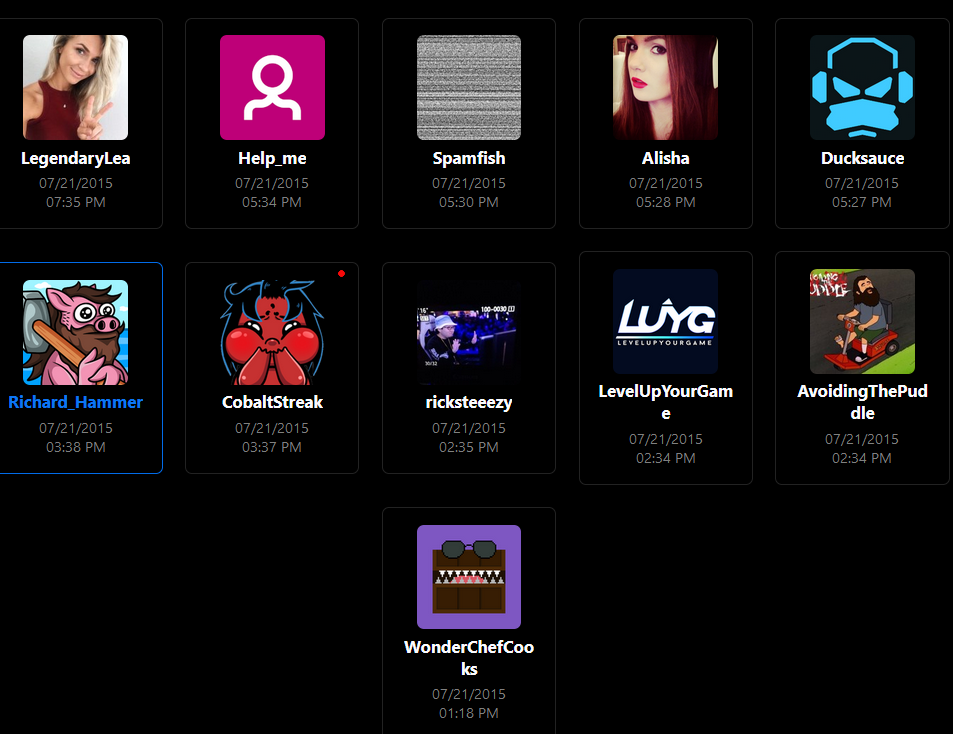Open the Help_me channel name

(272, 159)
